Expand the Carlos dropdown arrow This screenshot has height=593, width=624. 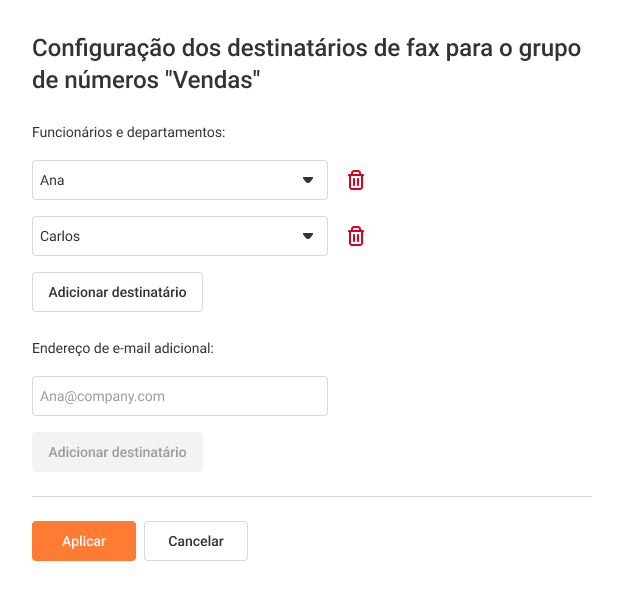(x=308, y=236)
